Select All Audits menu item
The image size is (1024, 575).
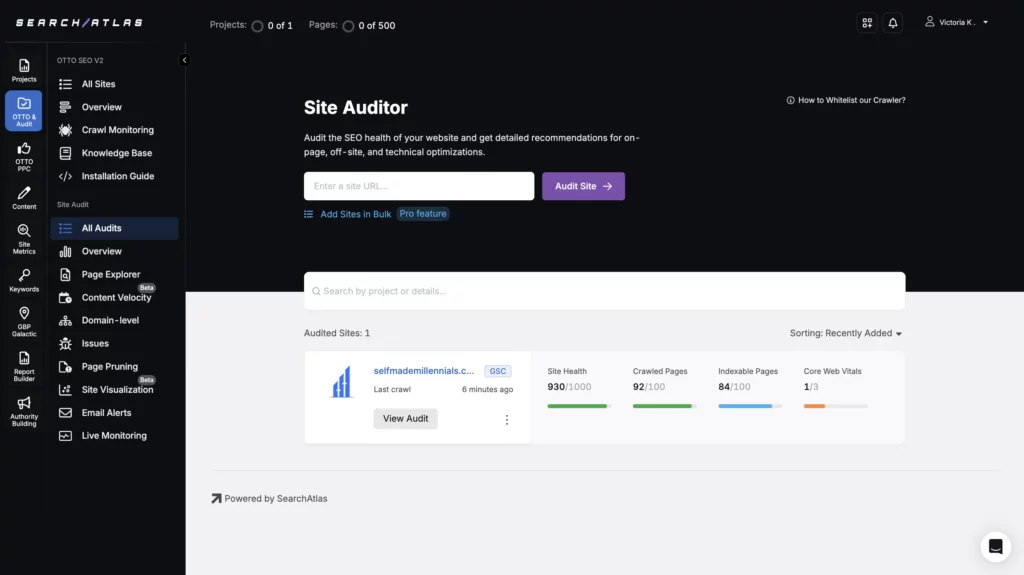[x=114, y=228]
